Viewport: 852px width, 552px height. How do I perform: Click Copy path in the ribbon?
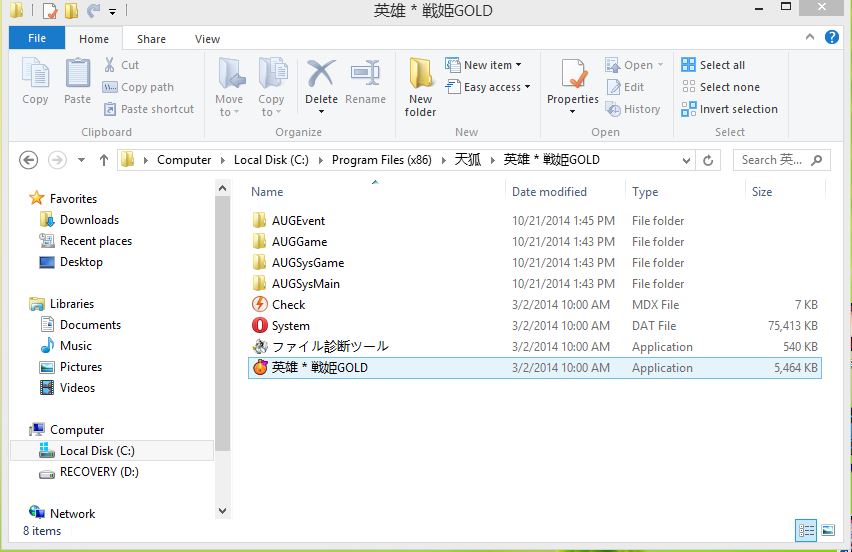[138, 87]
